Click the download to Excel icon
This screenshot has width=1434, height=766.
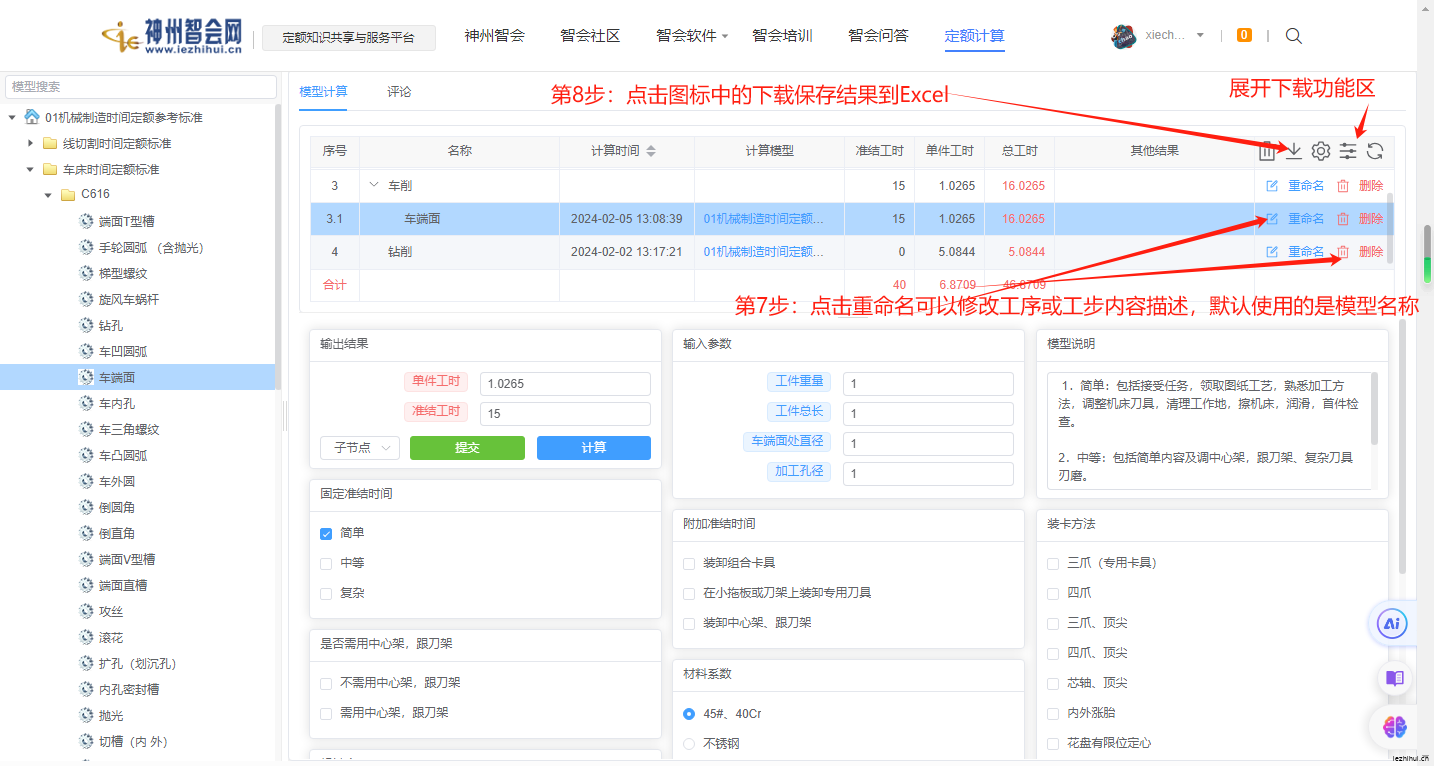[x=1293, y=151]
